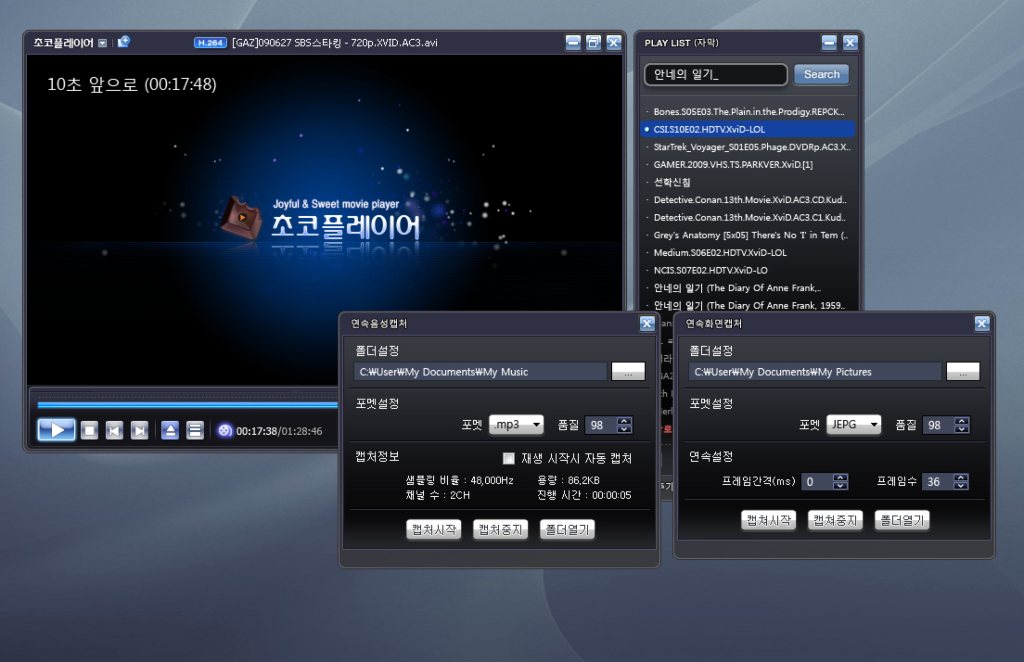The width and height of the screenshot is (1024, 662).
Task: Maximize the 초코플레이어 player window
Action: pos(593,42)
